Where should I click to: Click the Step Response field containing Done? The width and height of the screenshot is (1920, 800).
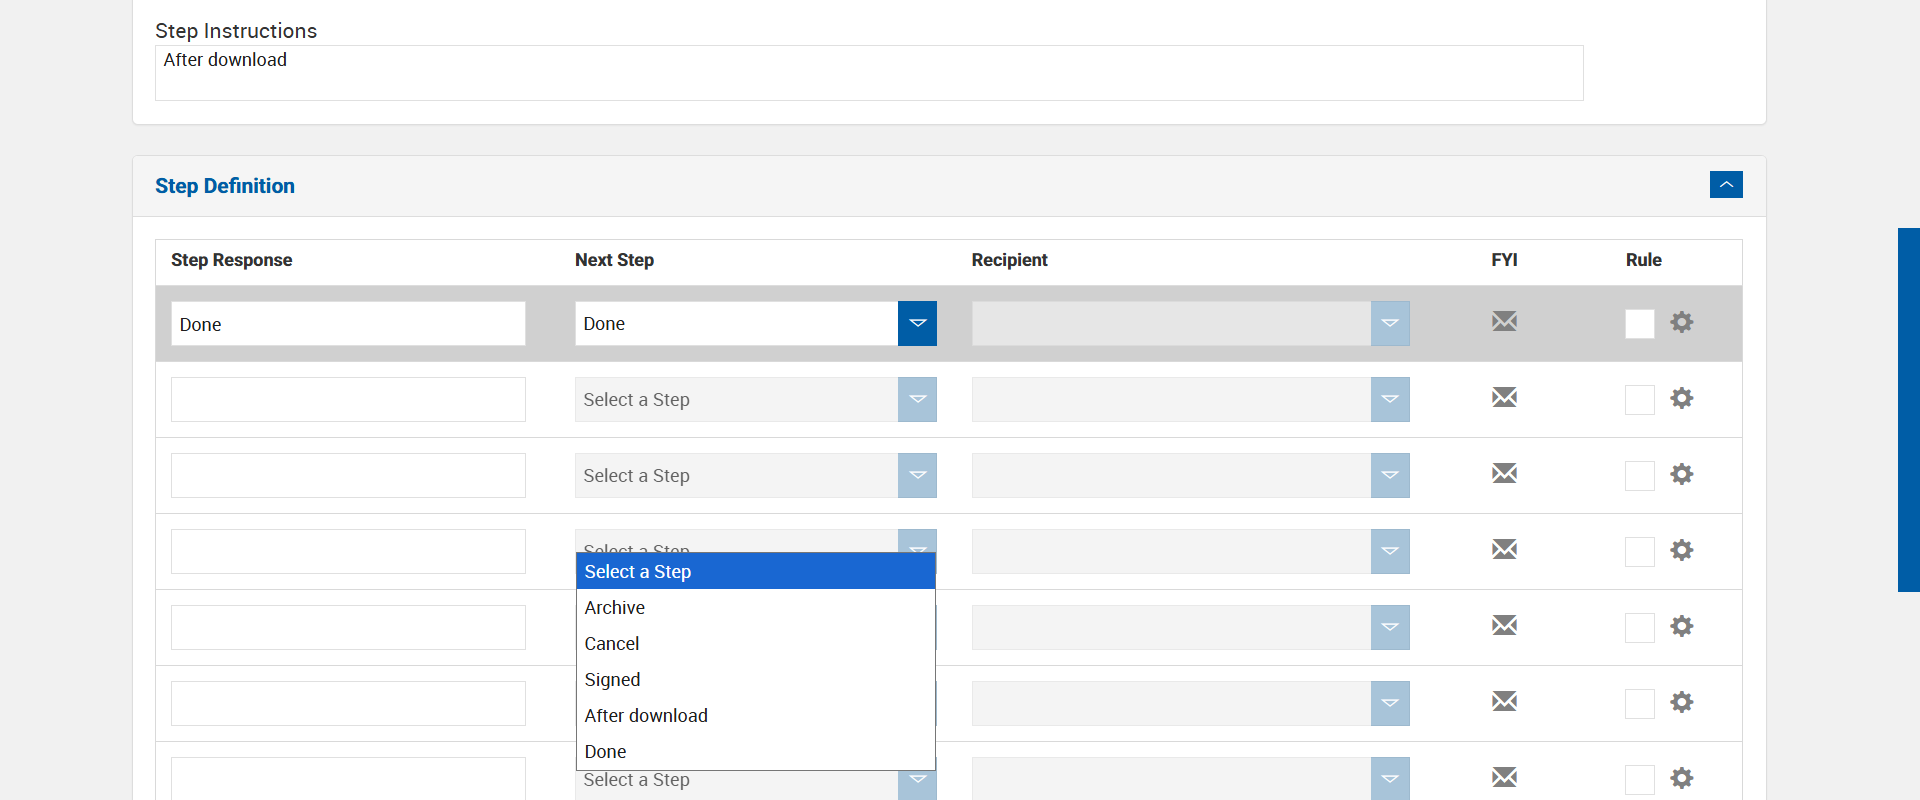click(348, 324)
